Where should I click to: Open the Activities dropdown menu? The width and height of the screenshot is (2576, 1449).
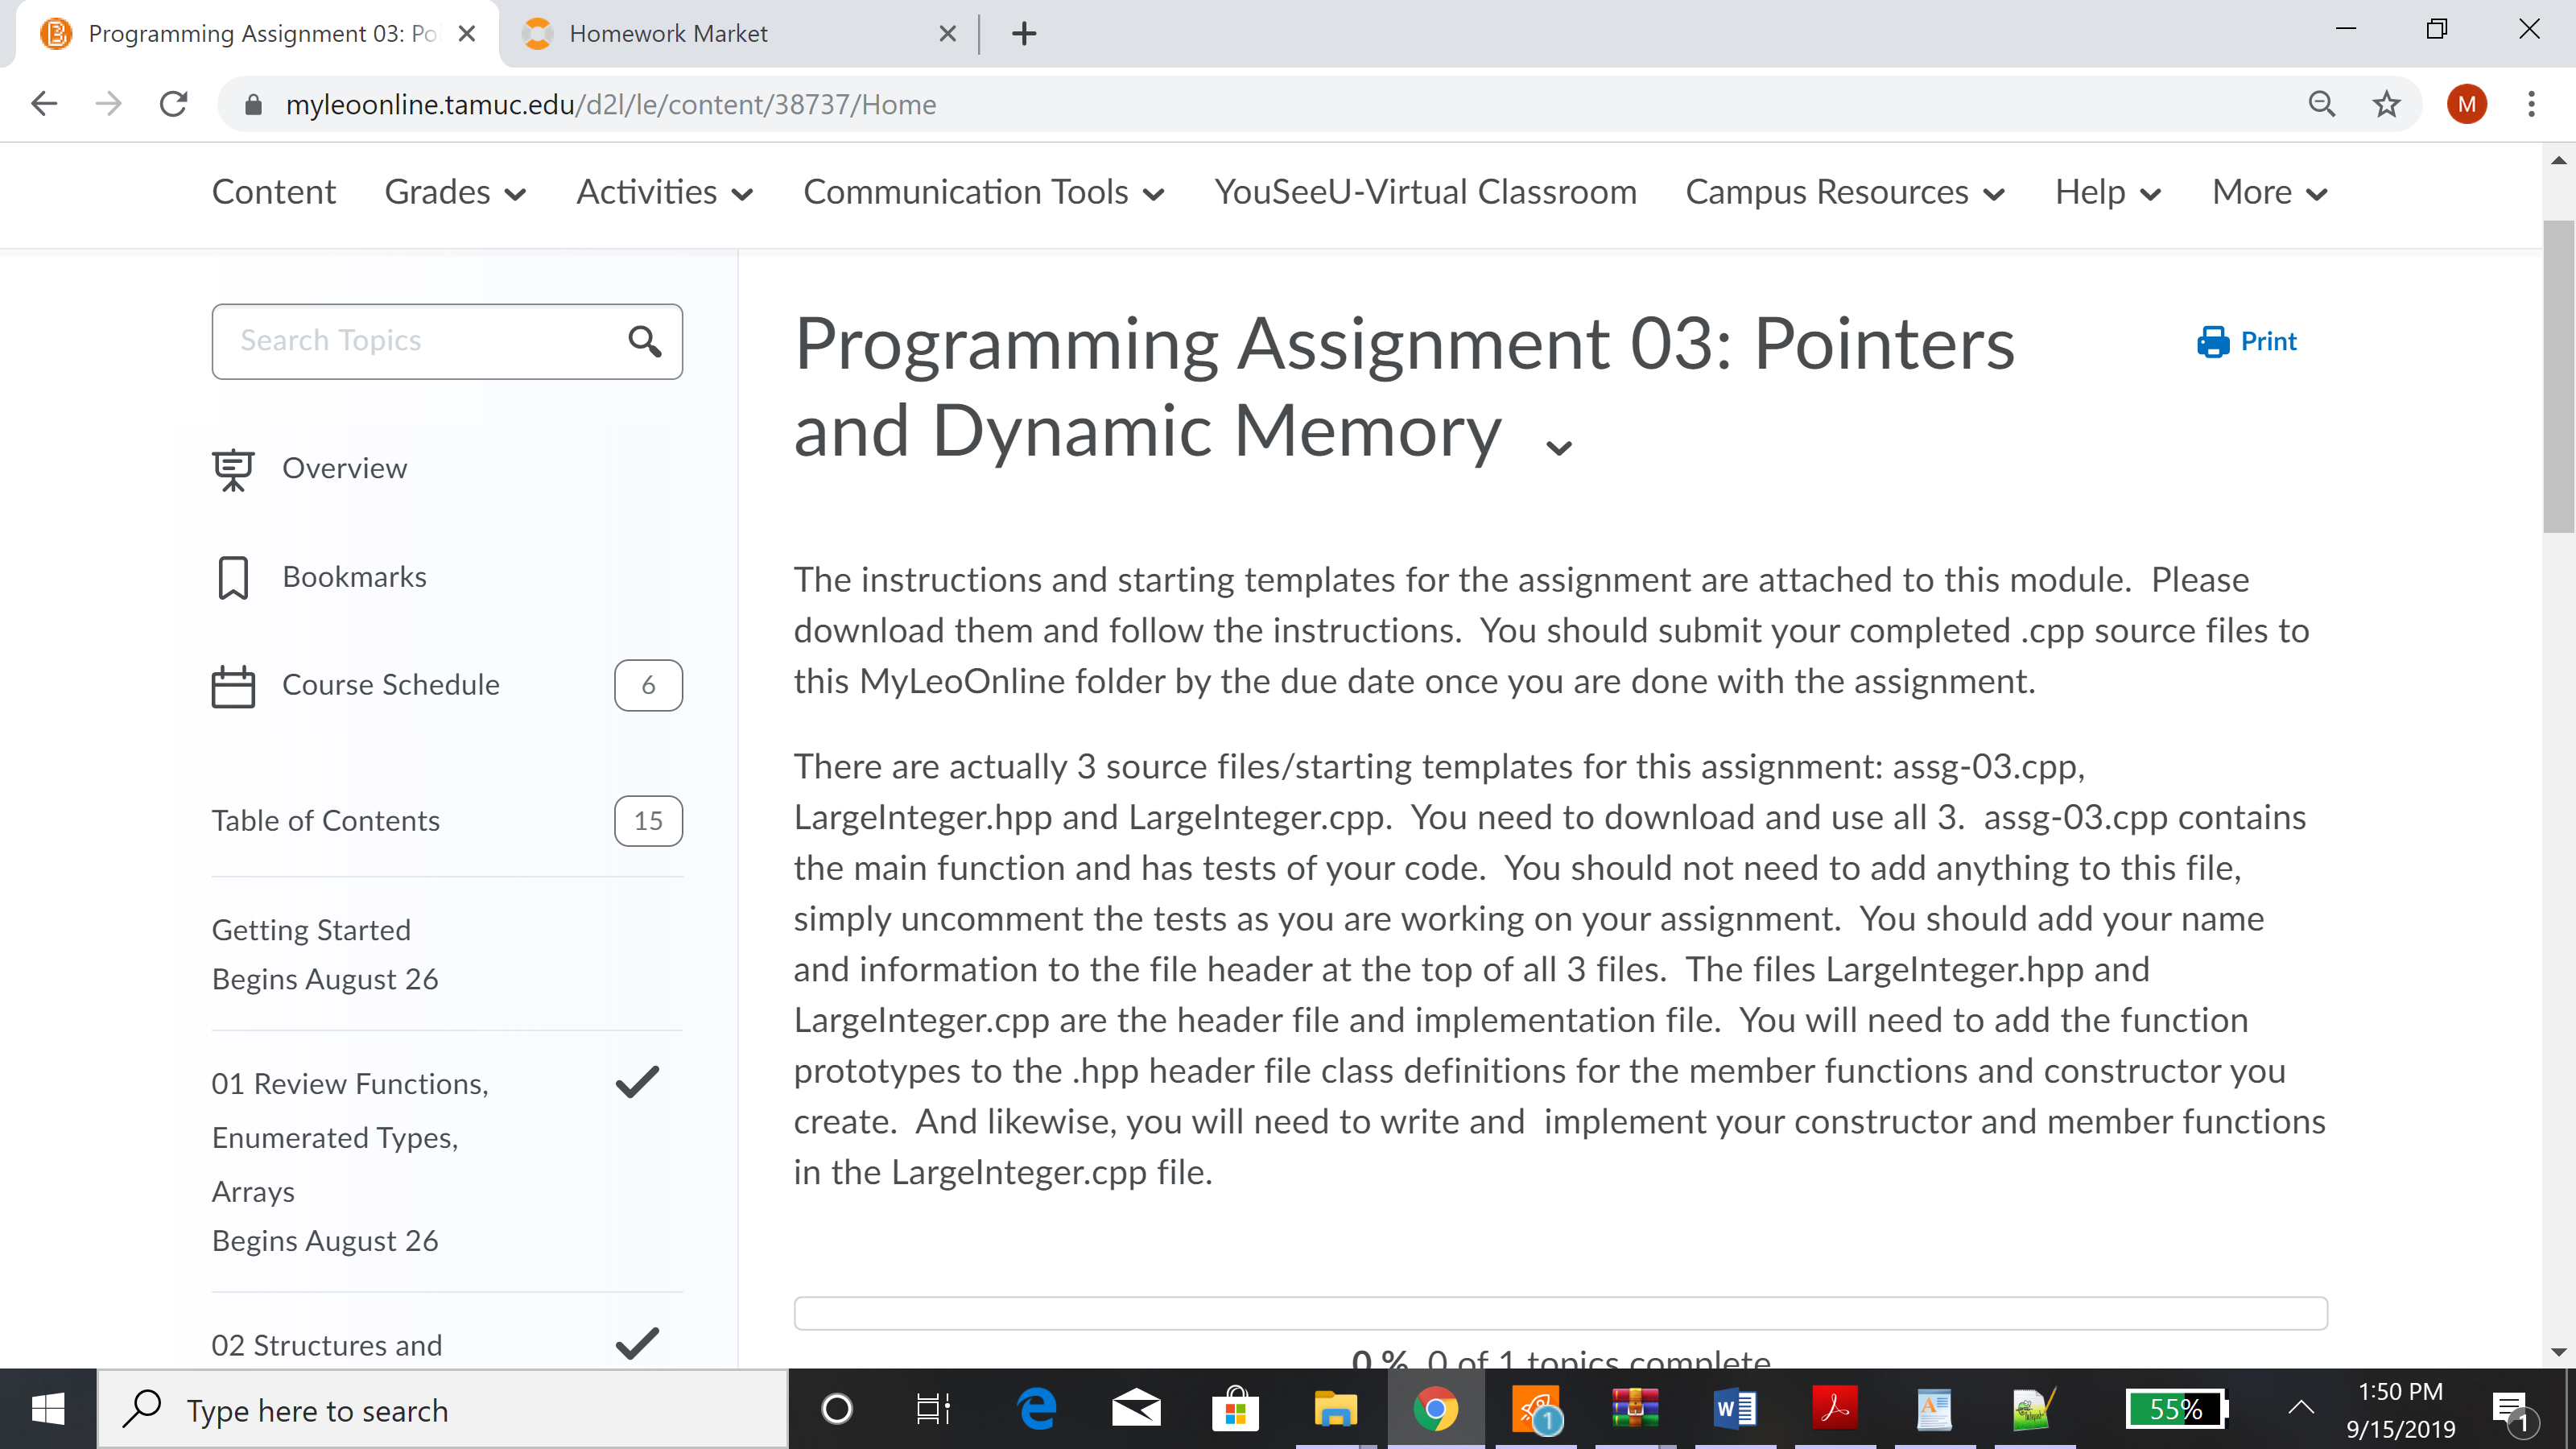(x=664, y=192)
